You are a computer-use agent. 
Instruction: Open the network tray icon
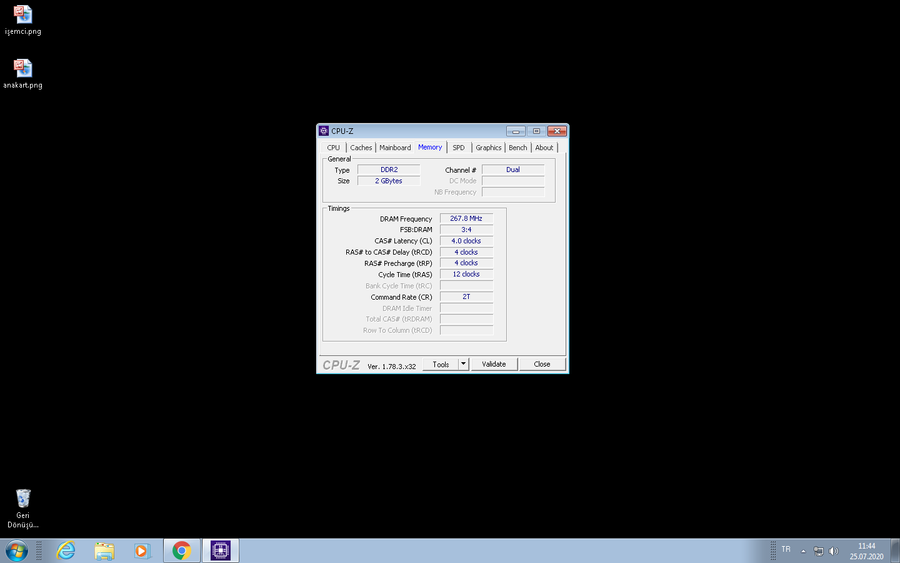818,551
